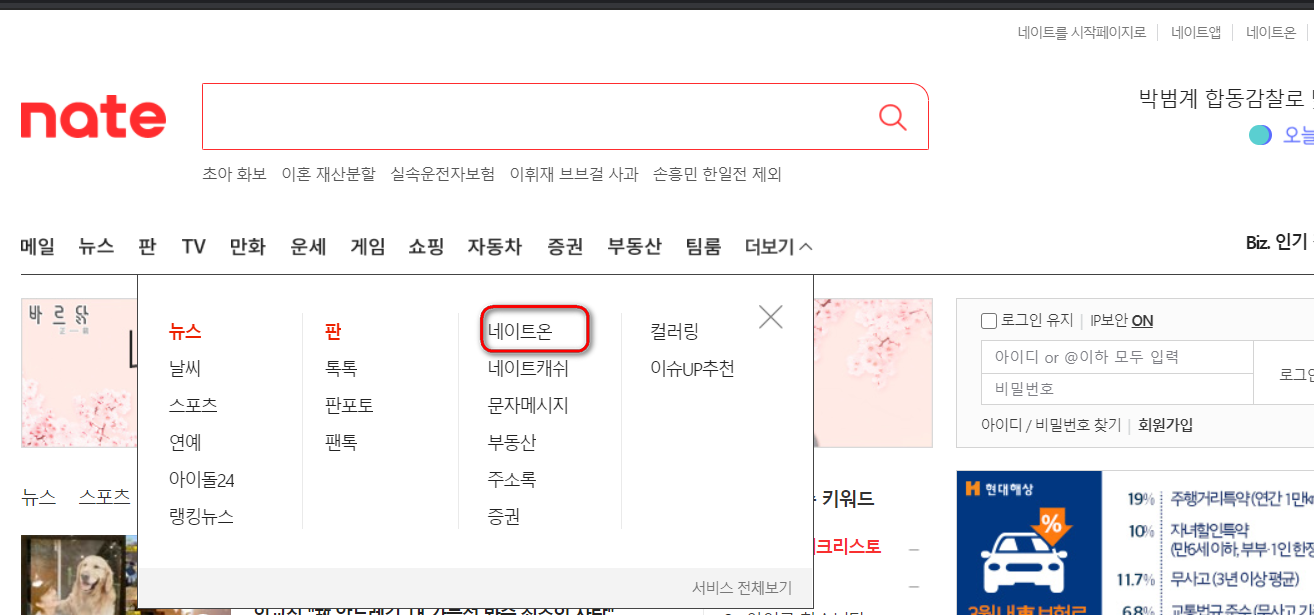Select 부동산 in dropdown panel
The height and width of the screenshot is (615, 1314).
click(x=512, y=442)
